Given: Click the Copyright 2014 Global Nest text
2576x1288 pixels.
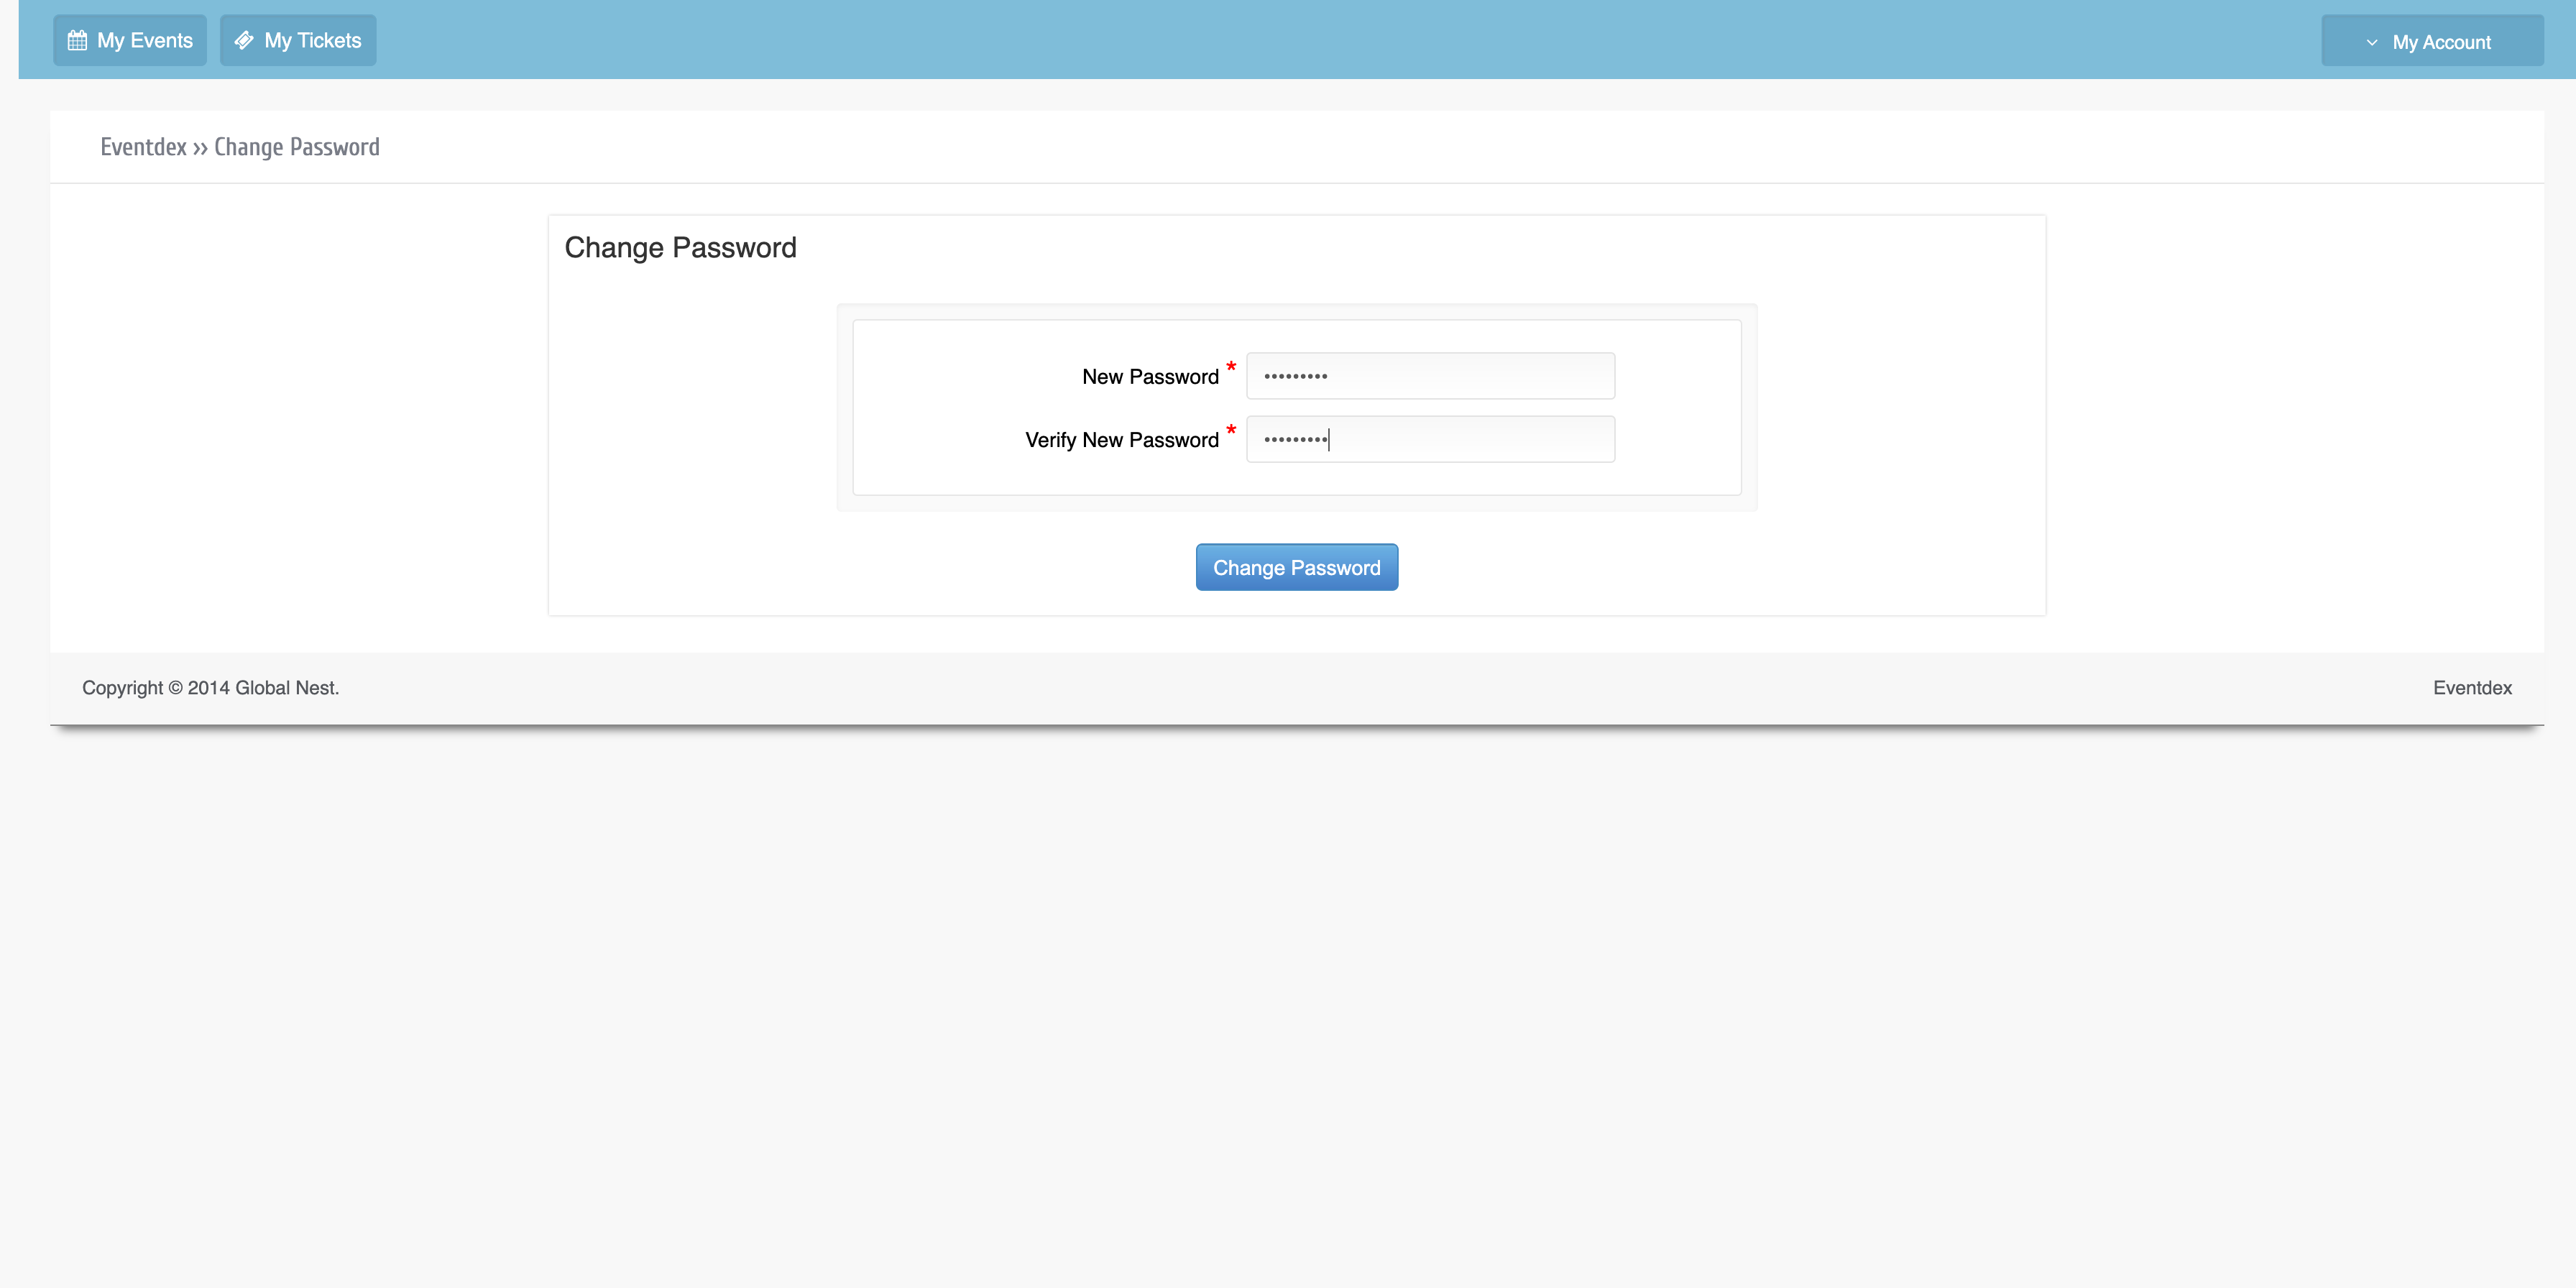Looking at the screenshot, I should (x=210, y=688).
